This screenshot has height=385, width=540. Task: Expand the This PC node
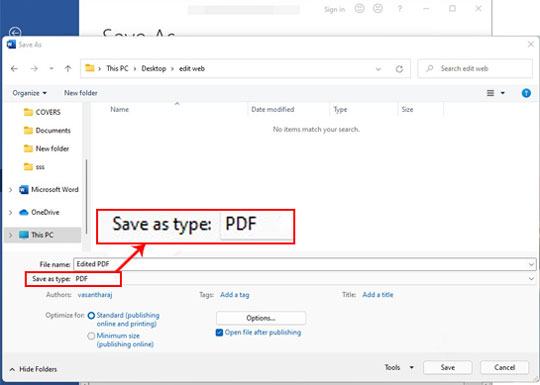click(11, 235)
